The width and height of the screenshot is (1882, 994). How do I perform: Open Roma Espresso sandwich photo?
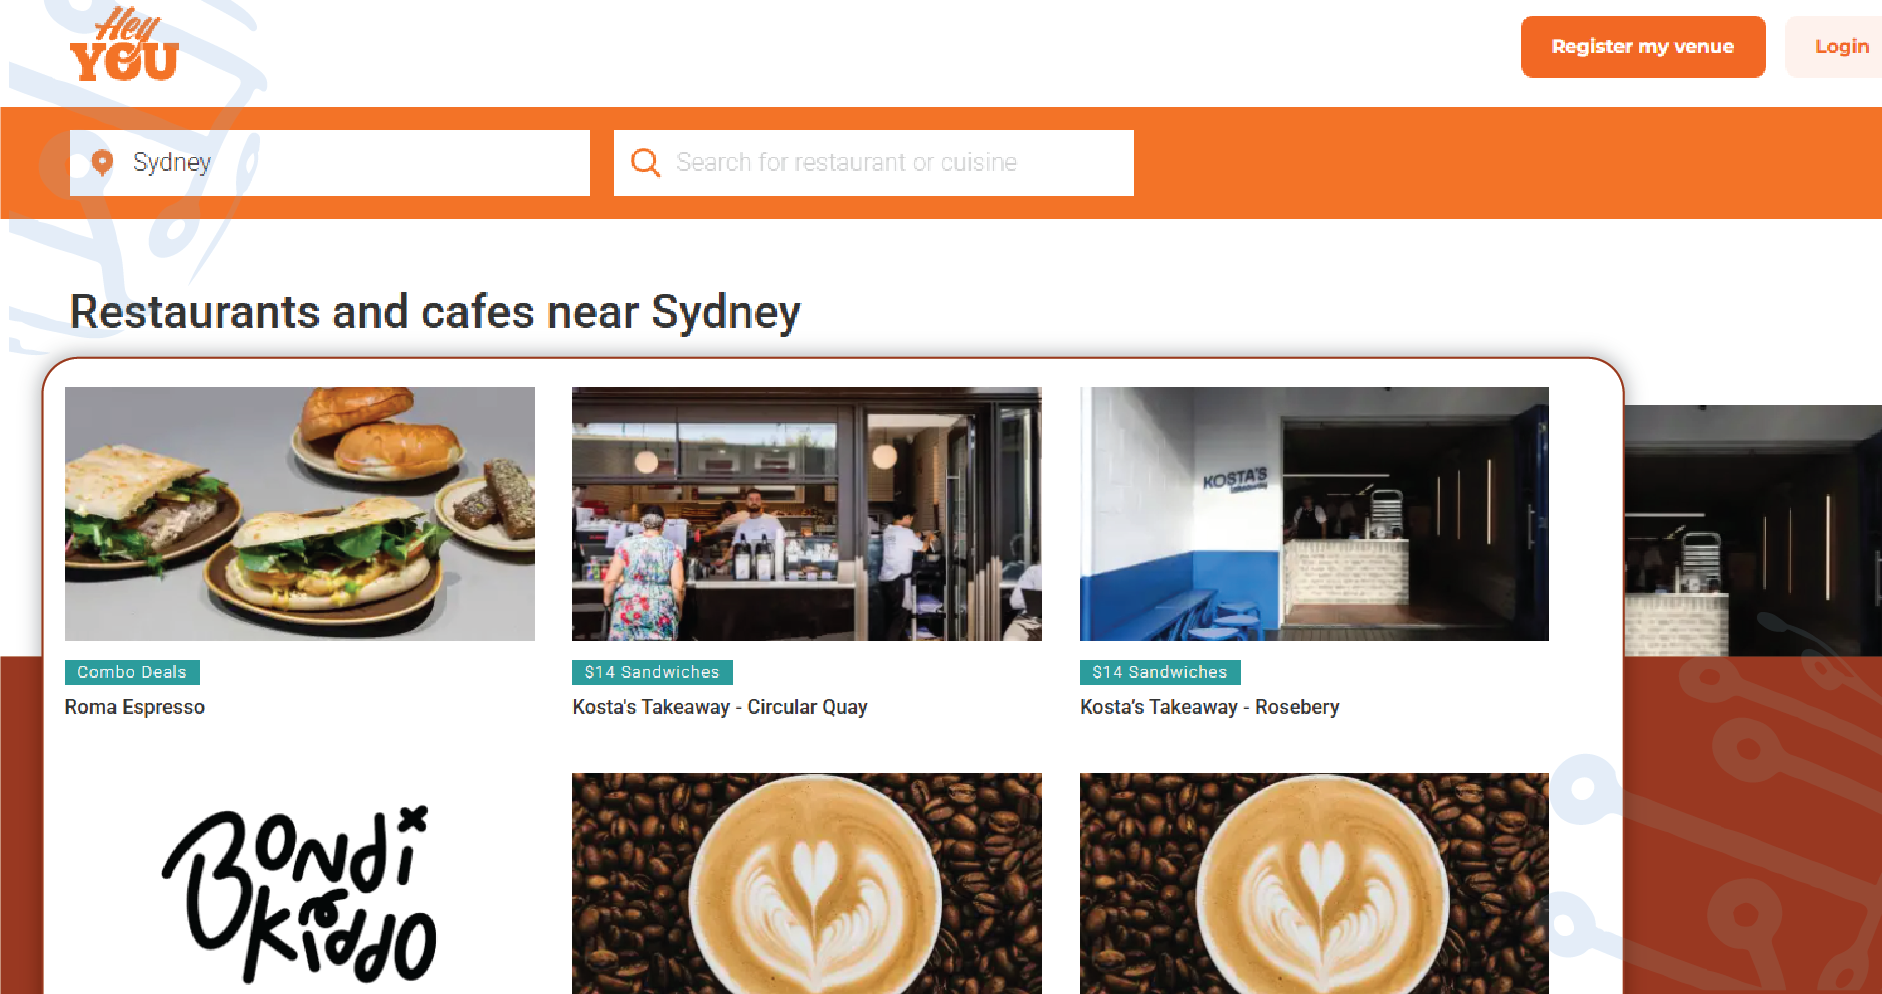(x=300, y=514)
